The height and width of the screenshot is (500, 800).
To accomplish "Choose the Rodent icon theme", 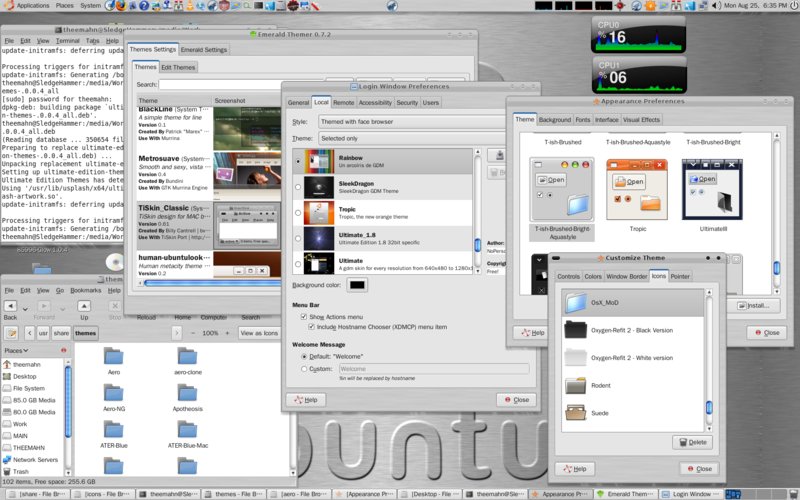I will coord(633,385).
